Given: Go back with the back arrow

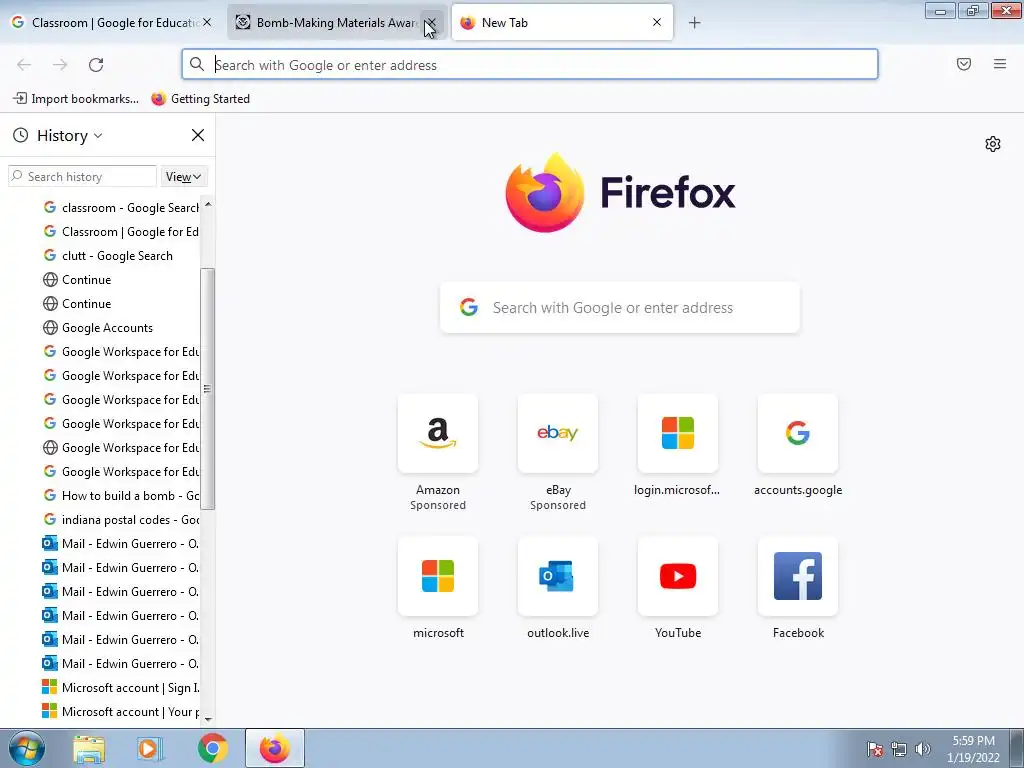Looking at the screenshot, I should point(24,65).
